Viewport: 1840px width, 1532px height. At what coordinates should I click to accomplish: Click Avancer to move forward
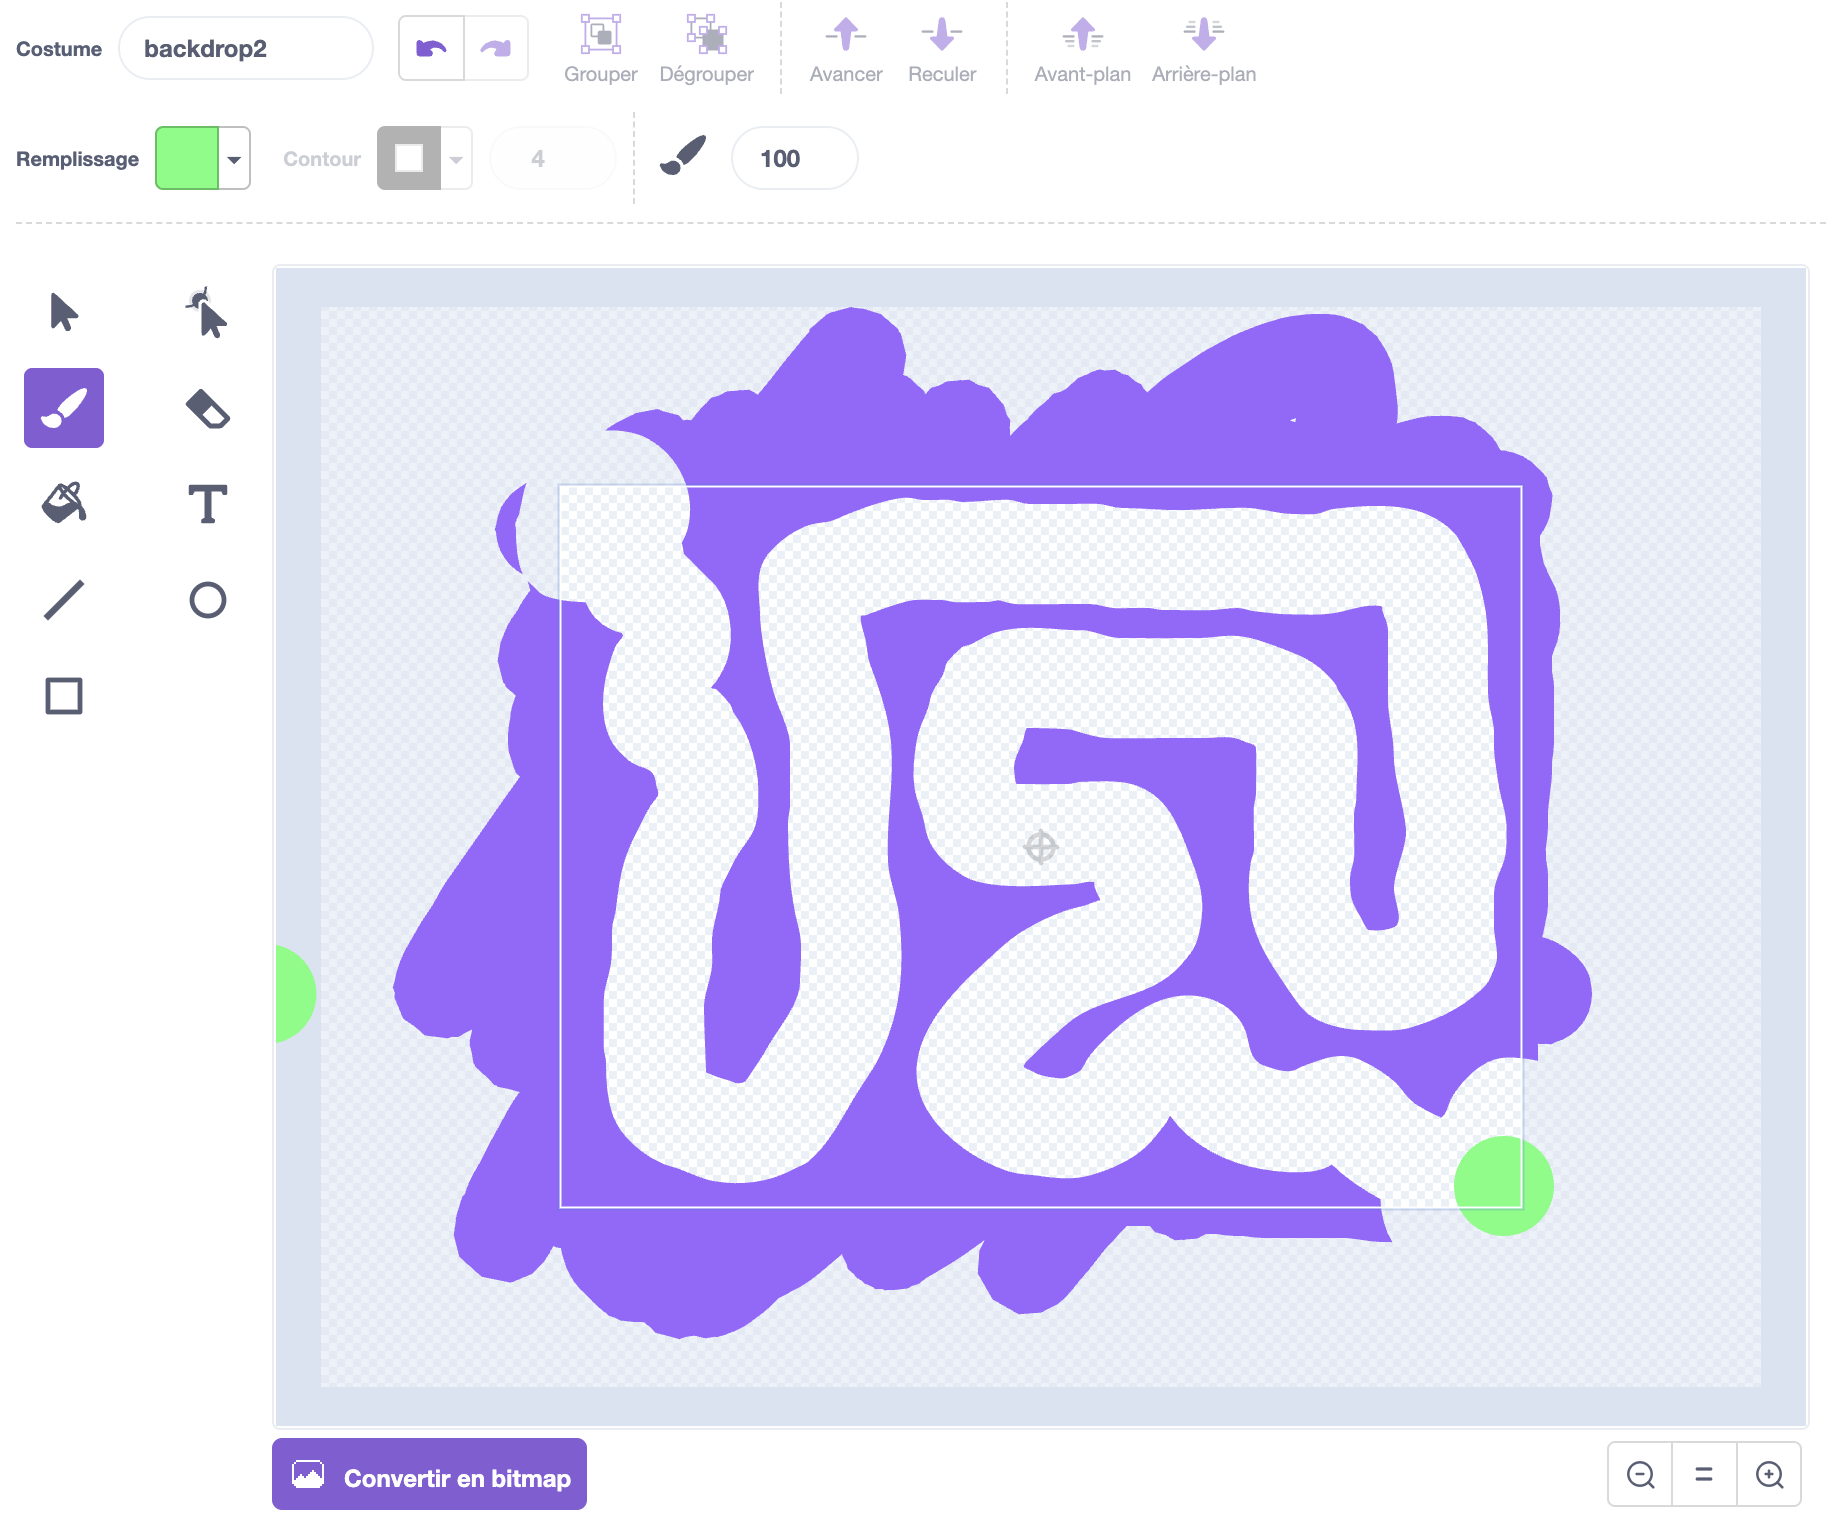coord(846,48)
